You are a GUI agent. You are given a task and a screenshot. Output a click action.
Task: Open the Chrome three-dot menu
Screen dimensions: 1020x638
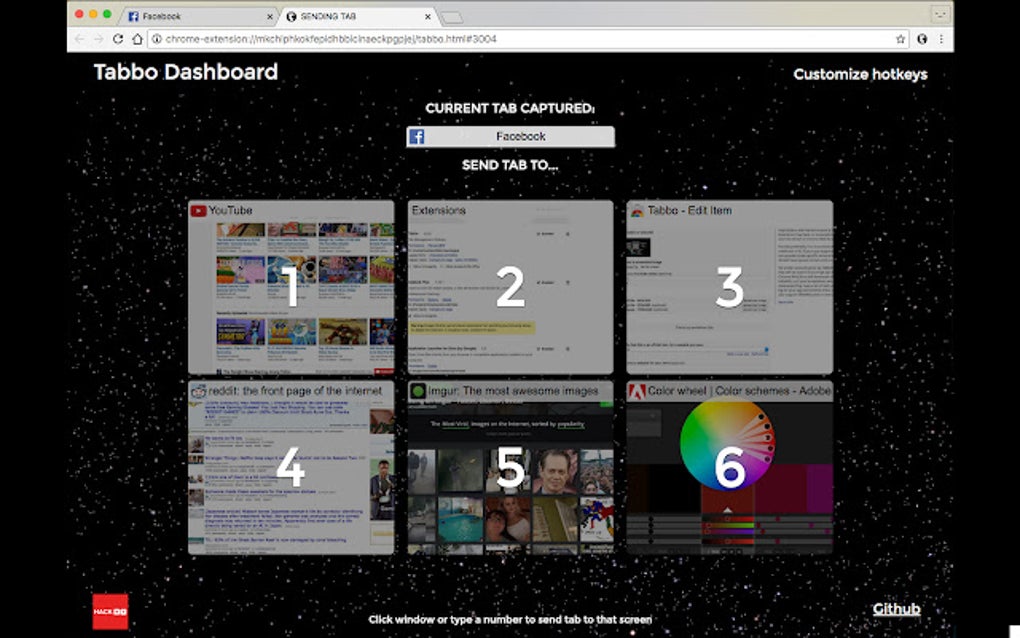coord(941,39)
